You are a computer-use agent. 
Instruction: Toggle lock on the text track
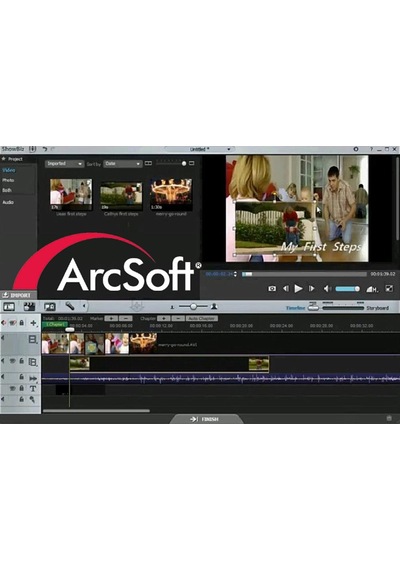pyautogui.click(x=21, y=388)
